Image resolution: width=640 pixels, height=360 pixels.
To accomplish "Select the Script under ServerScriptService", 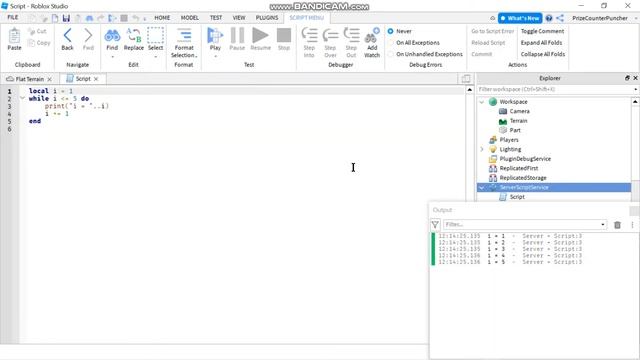I will coord(517,197).
